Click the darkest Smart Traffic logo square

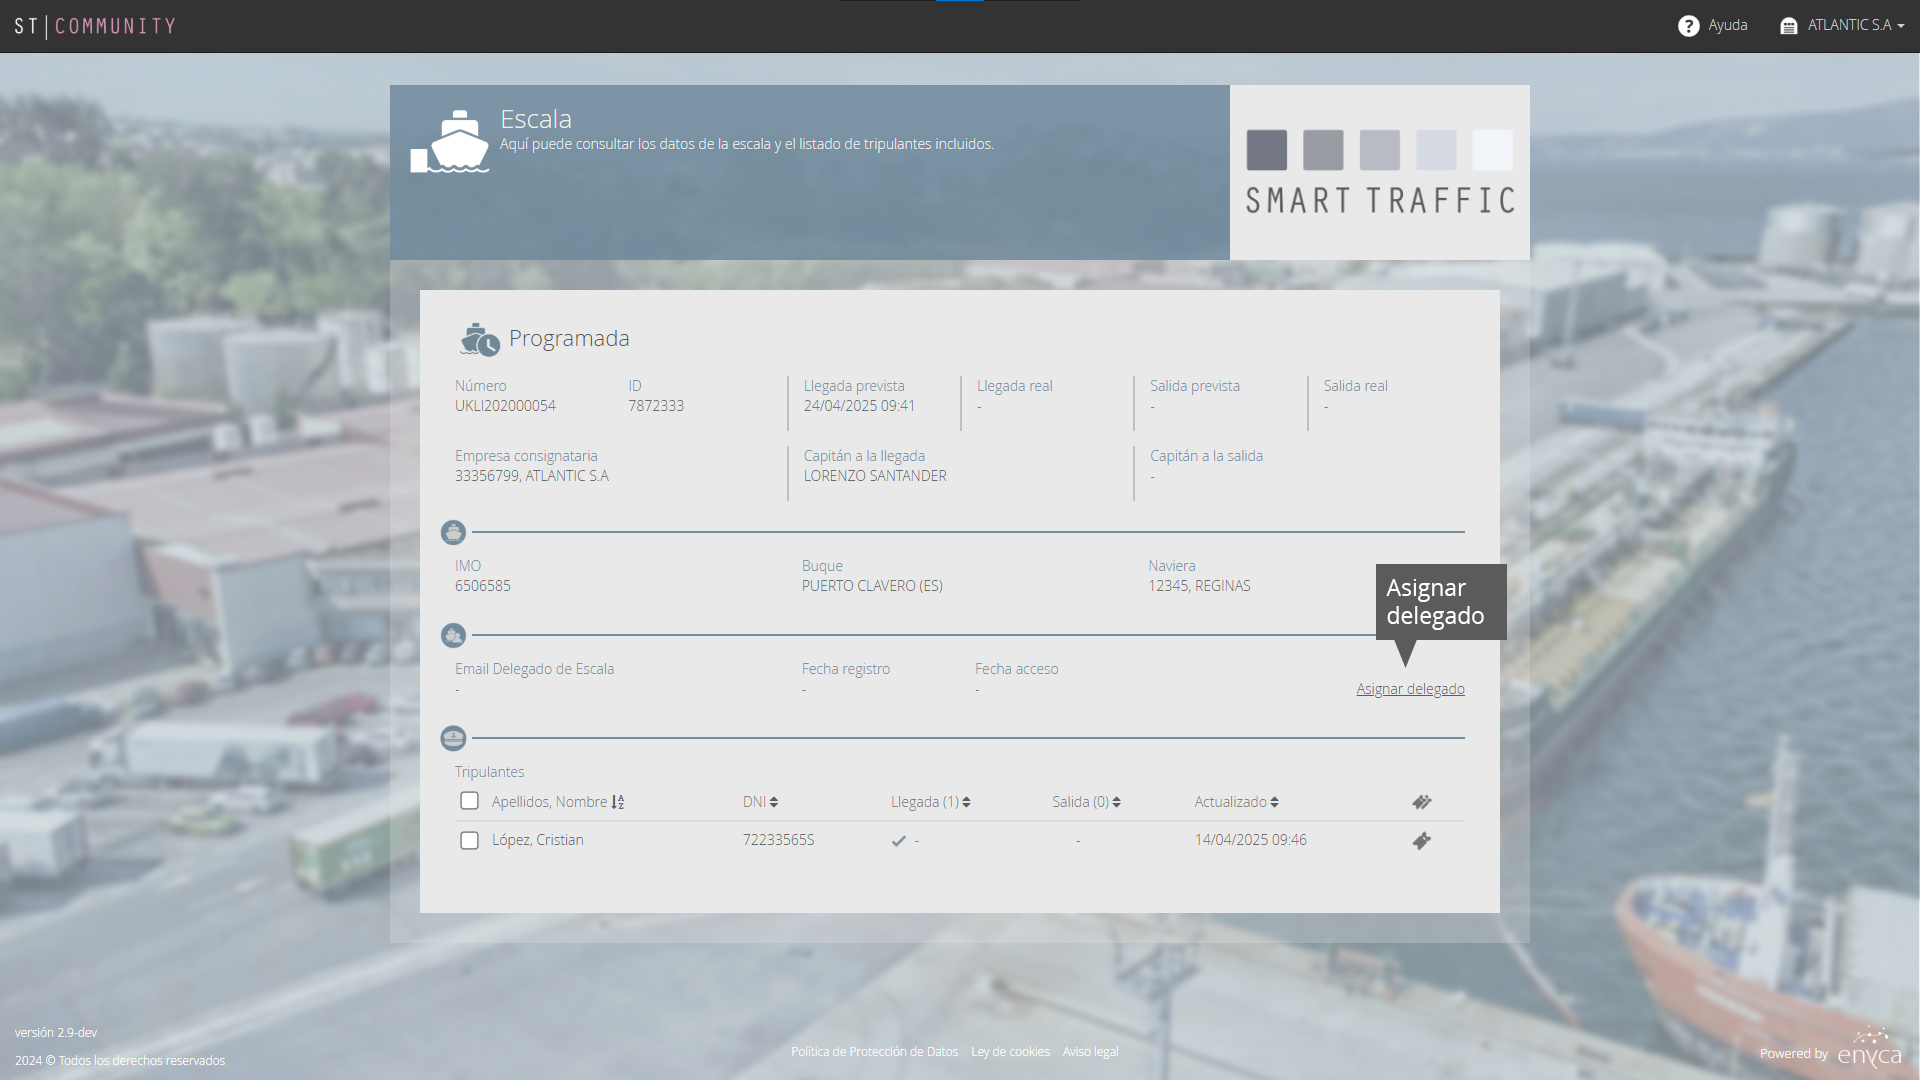tap(1266, 150)
